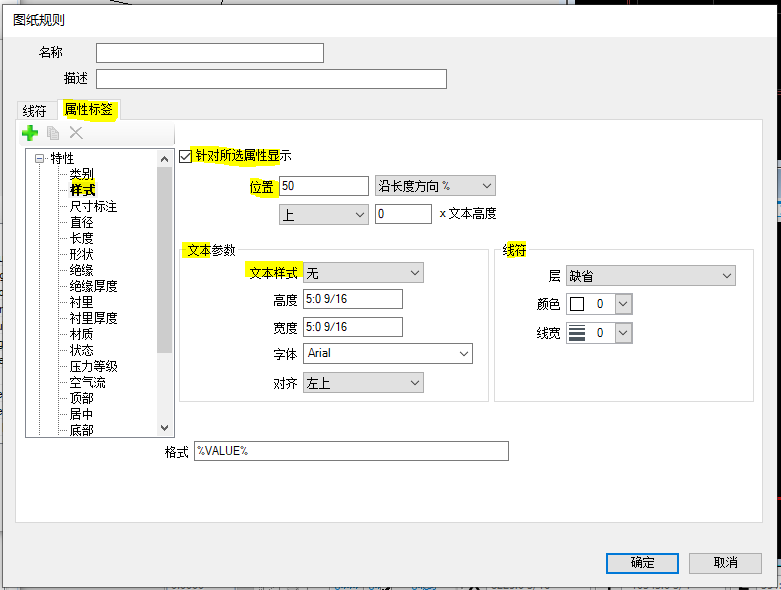Click the tree scrollbar thumb
The height and width of the screenshot is (590, 781).
(164, 260)
